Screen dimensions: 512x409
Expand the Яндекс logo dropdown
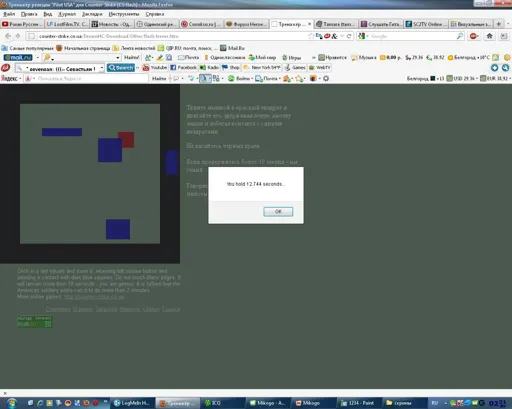(20, 78)
